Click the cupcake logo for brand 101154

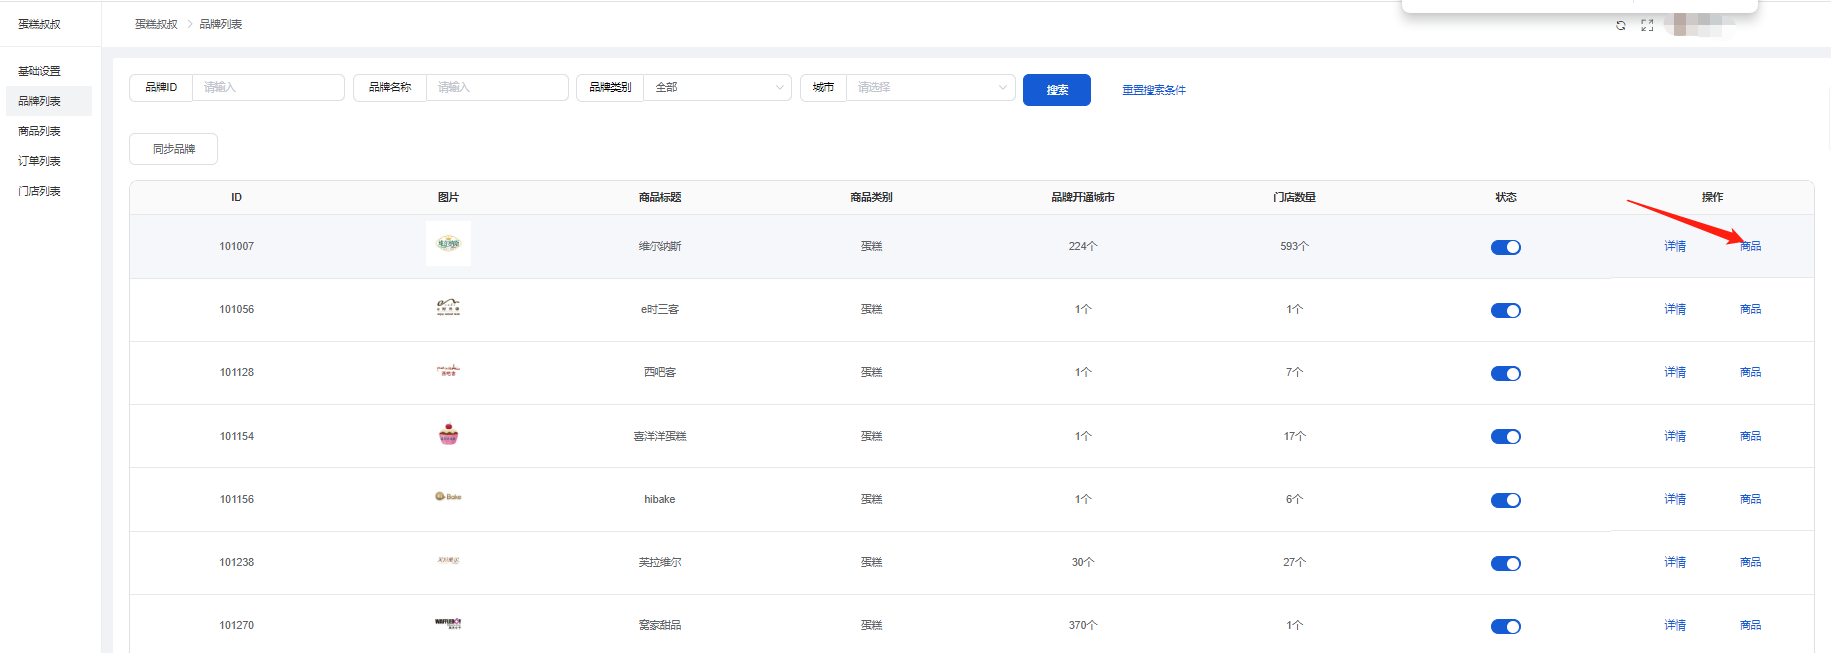448,434
